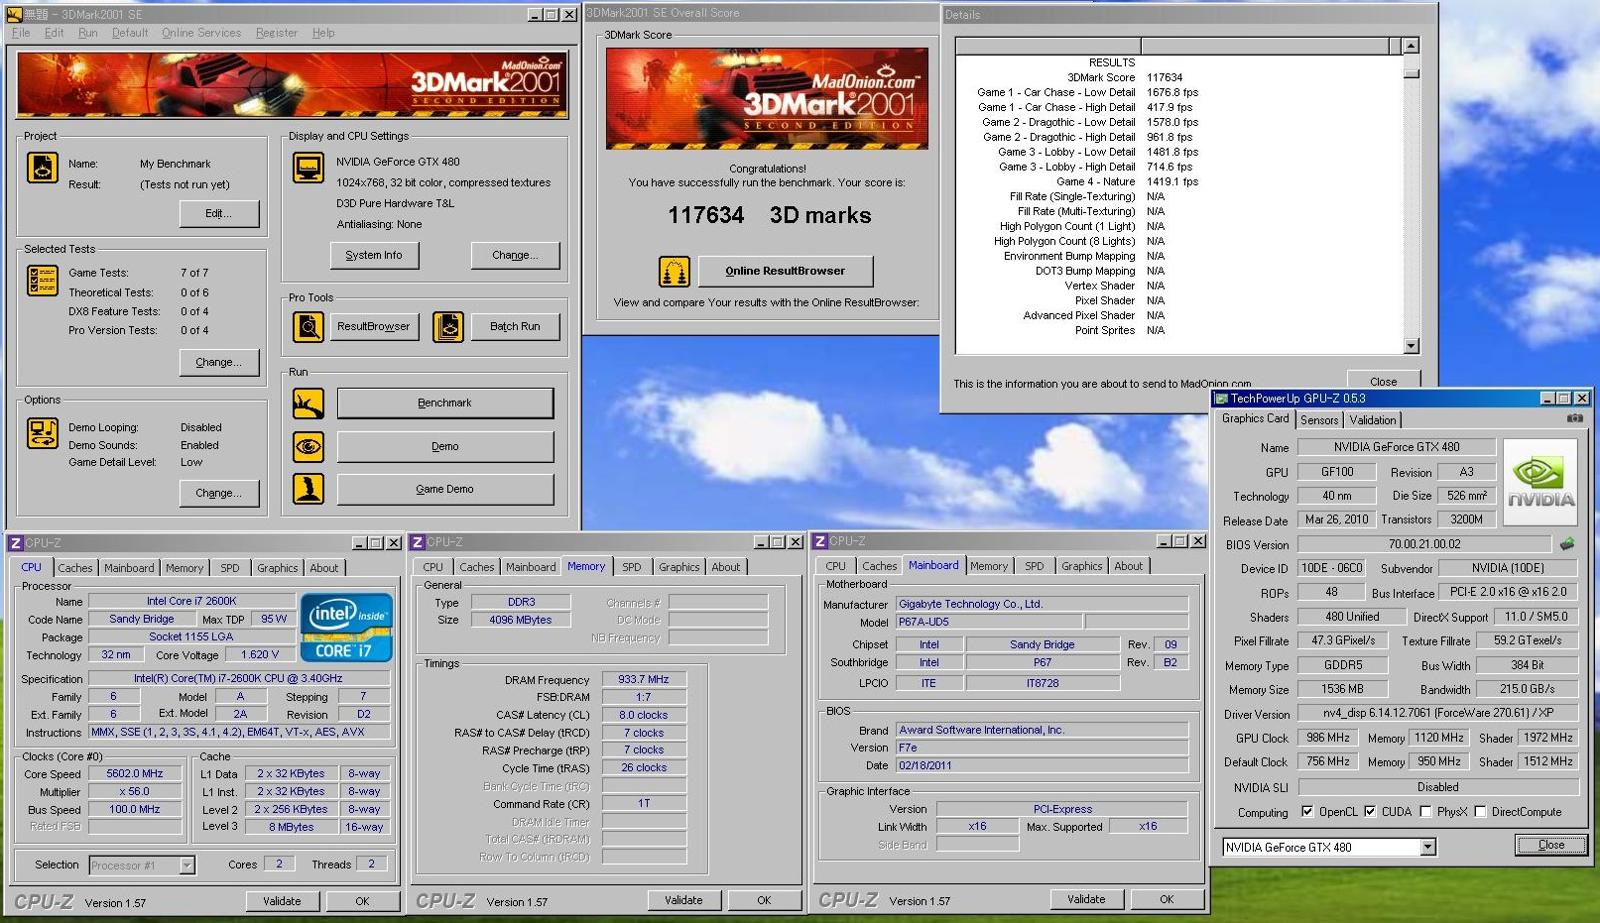Click the NVIDIA logo in GPU-Z
Screen dimensions: 1600x923
pyautogui.click(x=1541, y=482)
